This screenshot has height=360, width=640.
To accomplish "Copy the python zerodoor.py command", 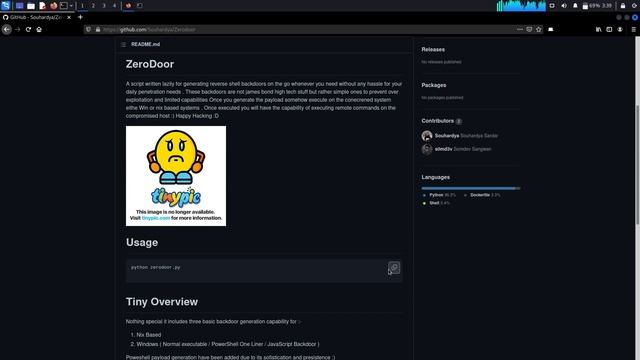I will pyautogui.click(x=394, y=268).
